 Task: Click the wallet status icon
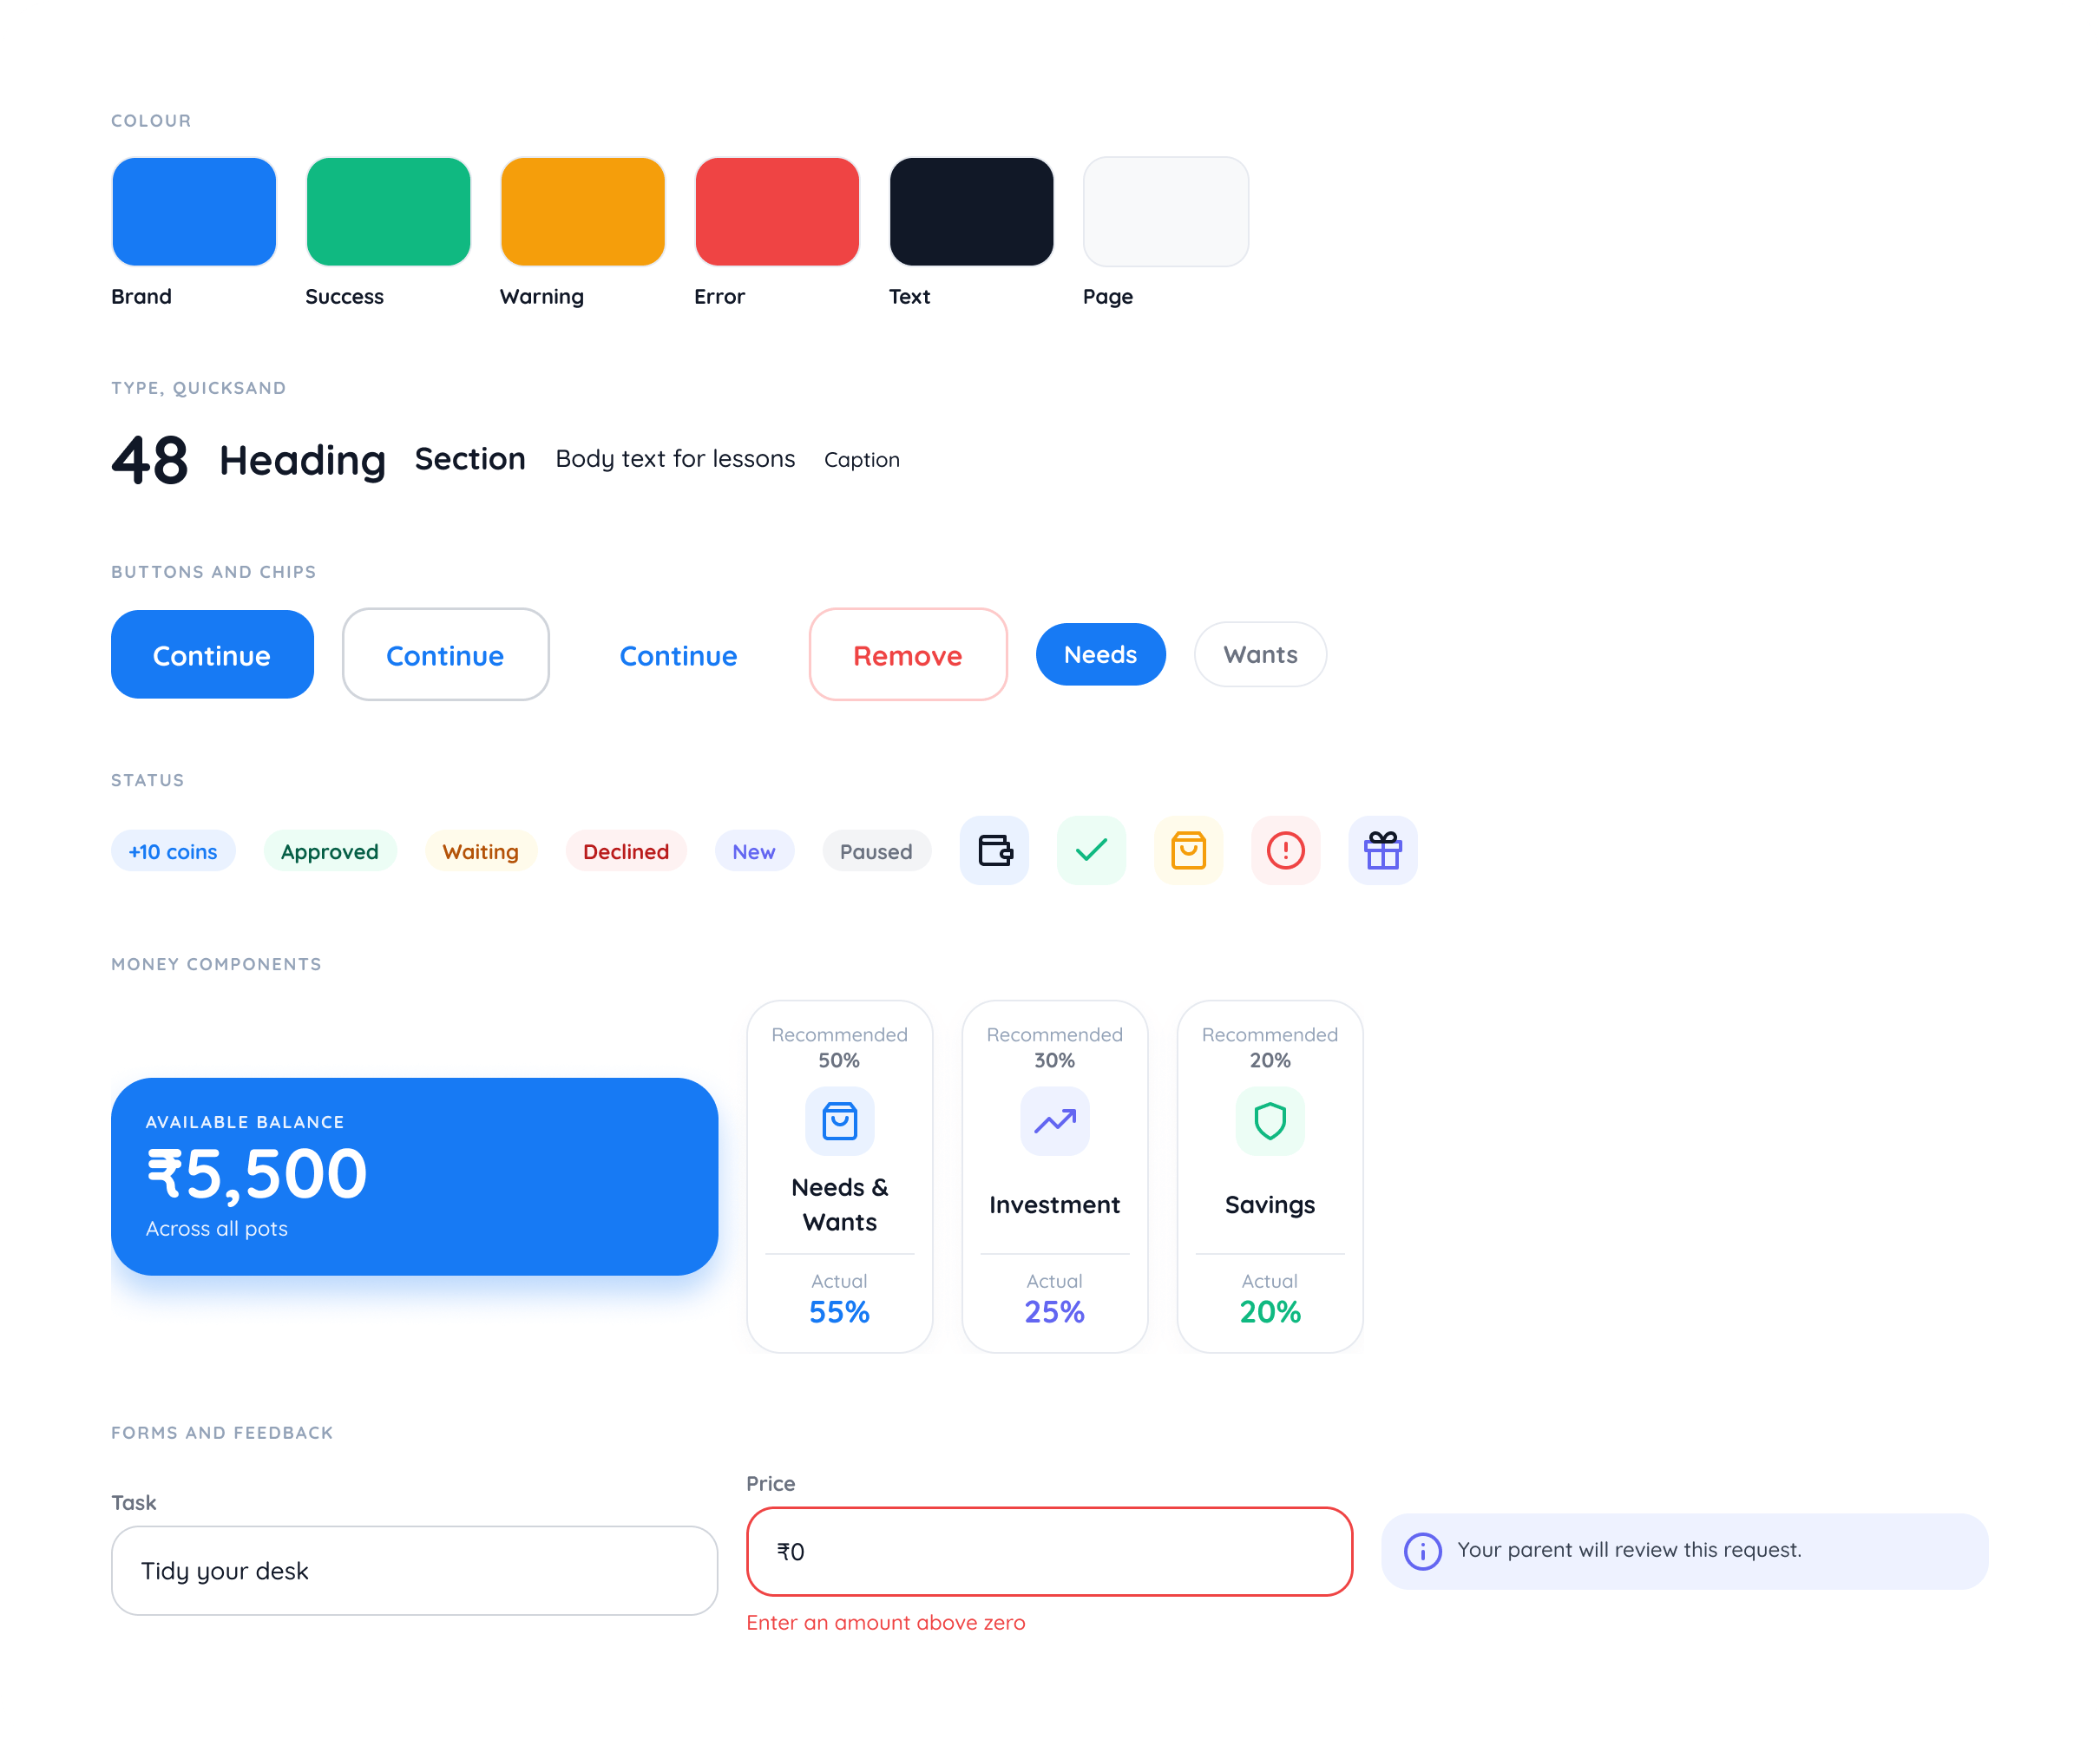[x=994, y=851]
